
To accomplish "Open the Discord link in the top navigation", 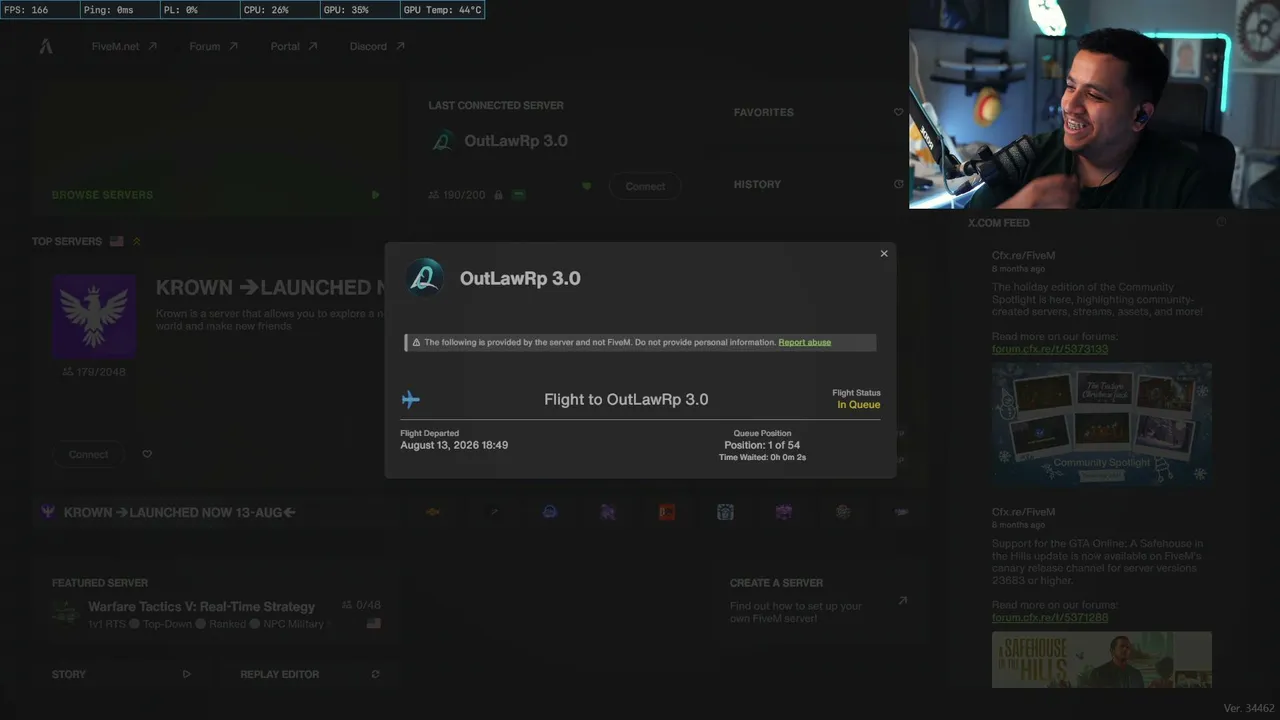I will 377,46.
